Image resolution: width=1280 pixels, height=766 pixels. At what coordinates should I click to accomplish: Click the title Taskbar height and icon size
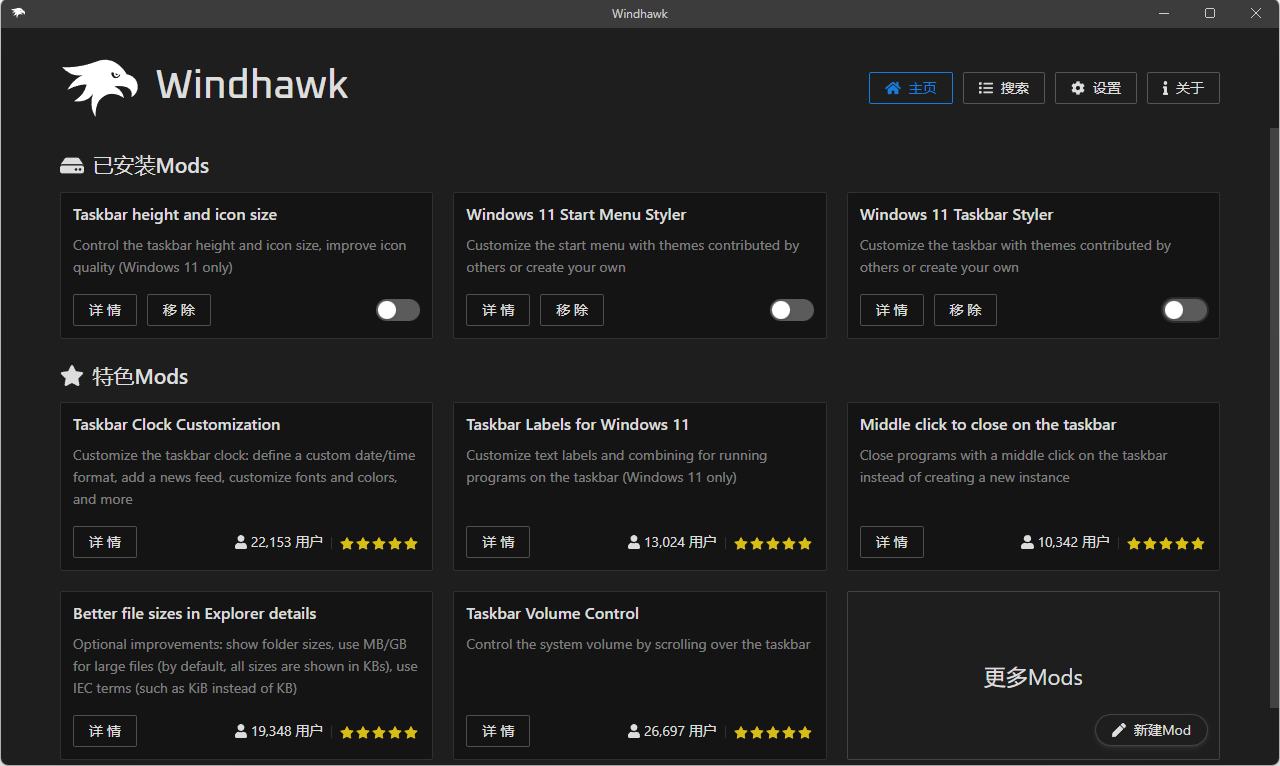175,215
